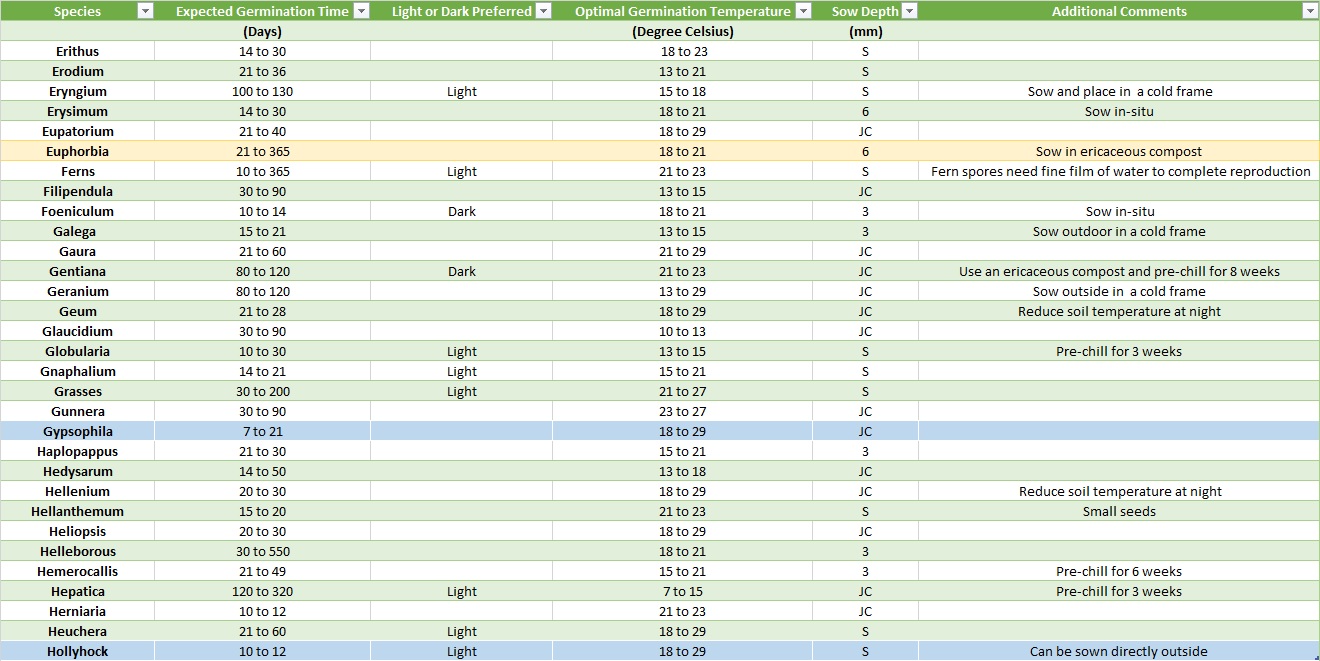Select the Heliopsis species cell
Screen dimensions: 1320x661
coord(77,531)
